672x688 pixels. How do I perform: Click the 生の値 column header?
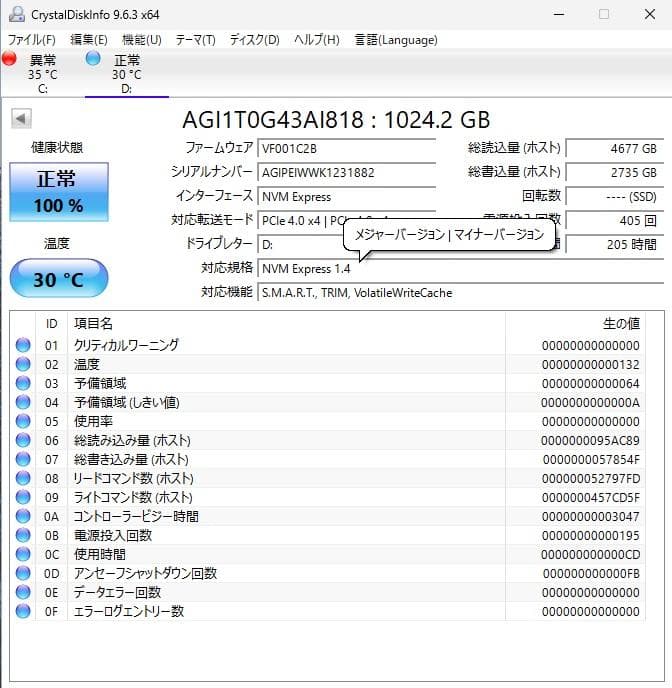pos(575,324)
